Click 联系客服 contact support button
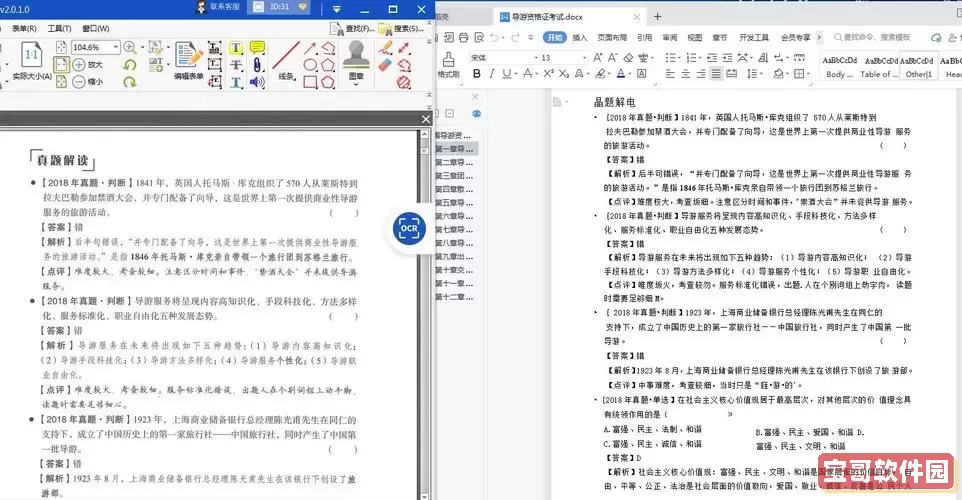The width and height of the screenshot is (962, 500). pyautogui.click(x=218, y=7)
